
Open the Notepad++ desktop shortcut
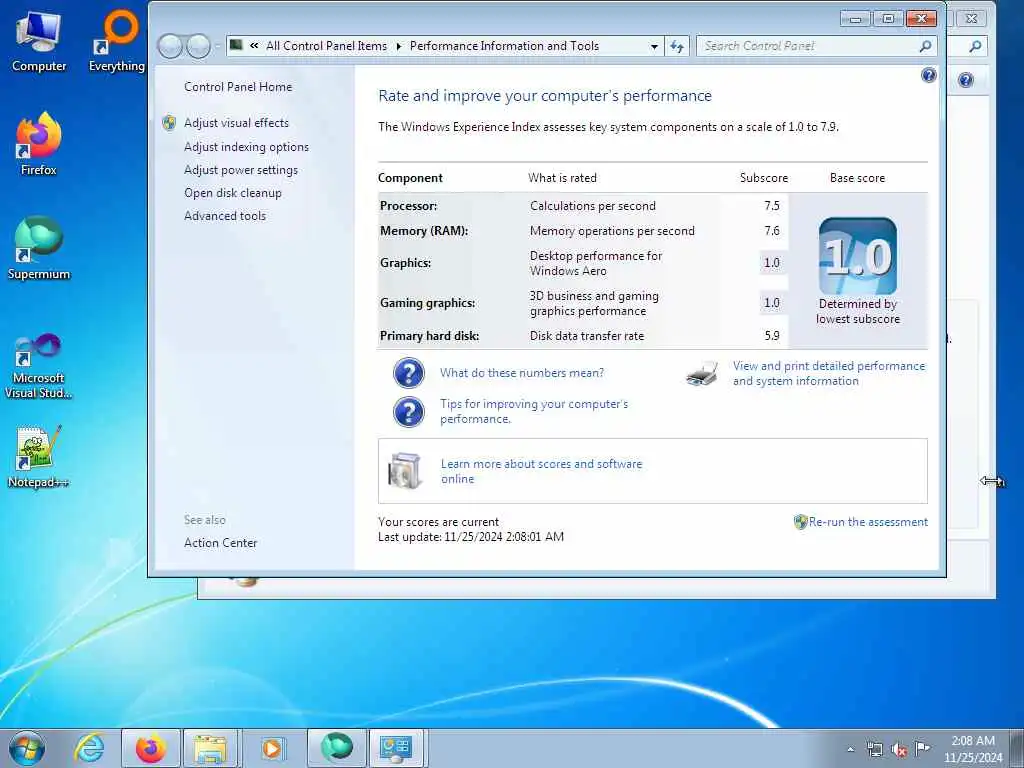coord(39,457)
